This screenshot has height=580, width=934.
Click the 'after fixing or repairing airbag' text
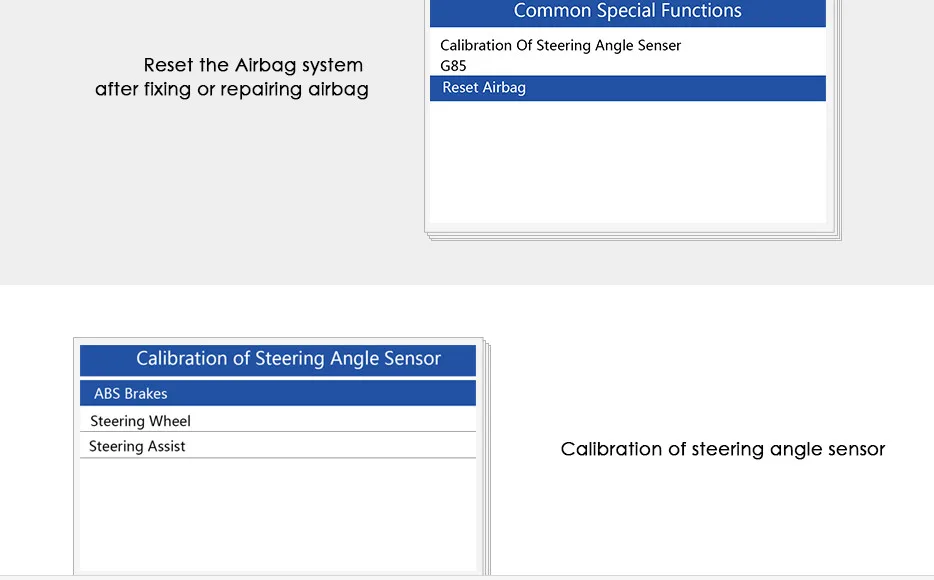(232, 89)
